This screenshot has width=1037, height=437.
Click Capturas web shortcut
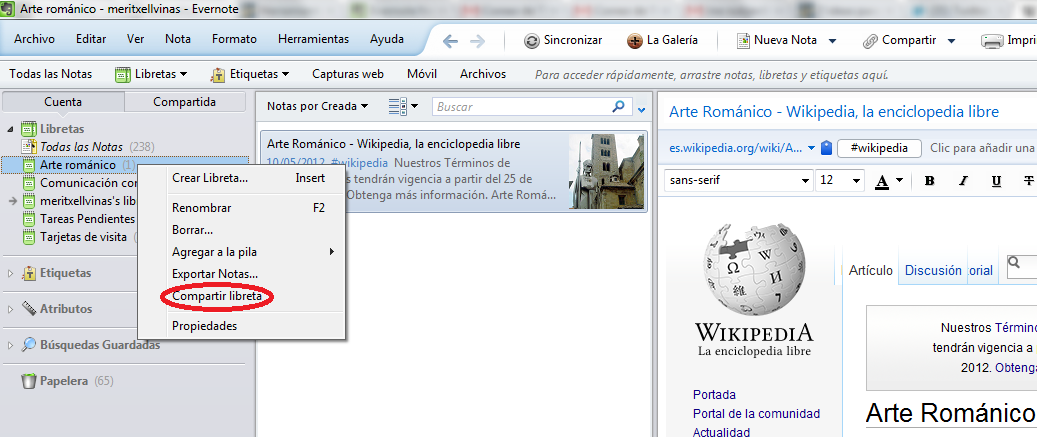[x=348, y=74]
